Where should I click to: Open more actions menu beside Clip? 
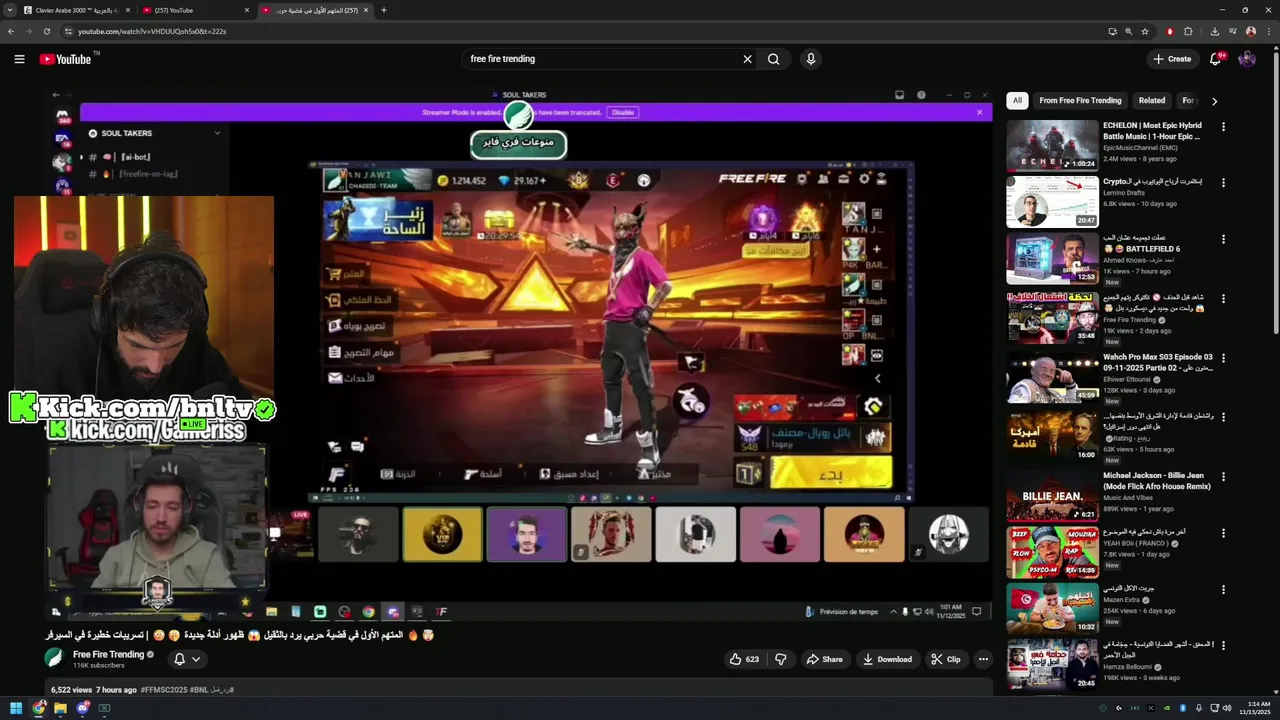983,659
